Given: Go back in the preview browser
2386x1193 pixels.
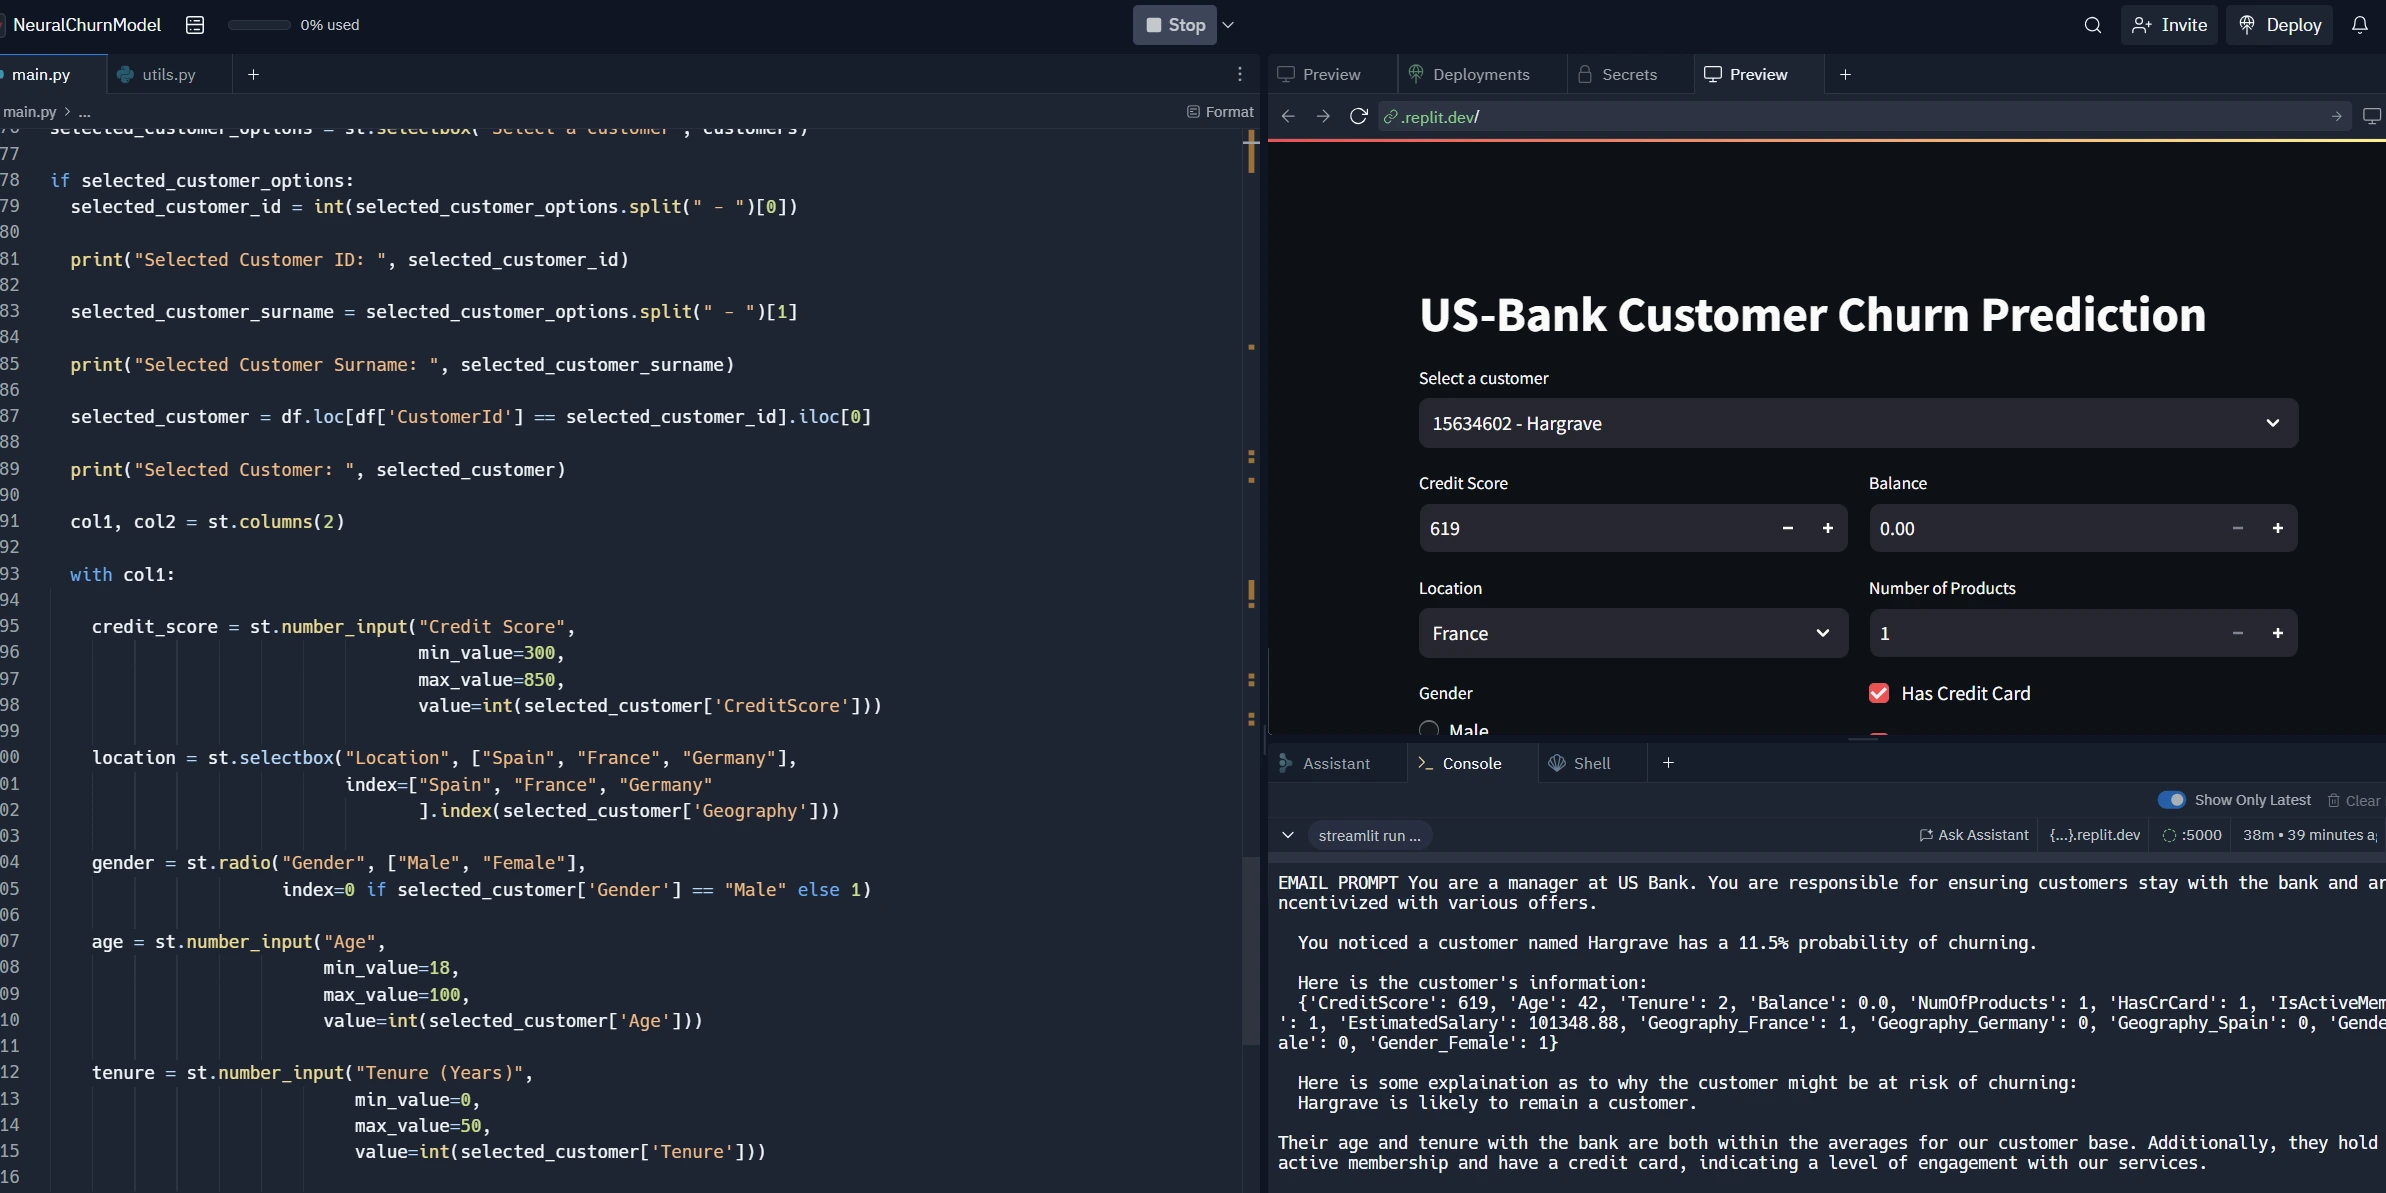Looking at the screenshot, I should click(x=1288, y=117).
